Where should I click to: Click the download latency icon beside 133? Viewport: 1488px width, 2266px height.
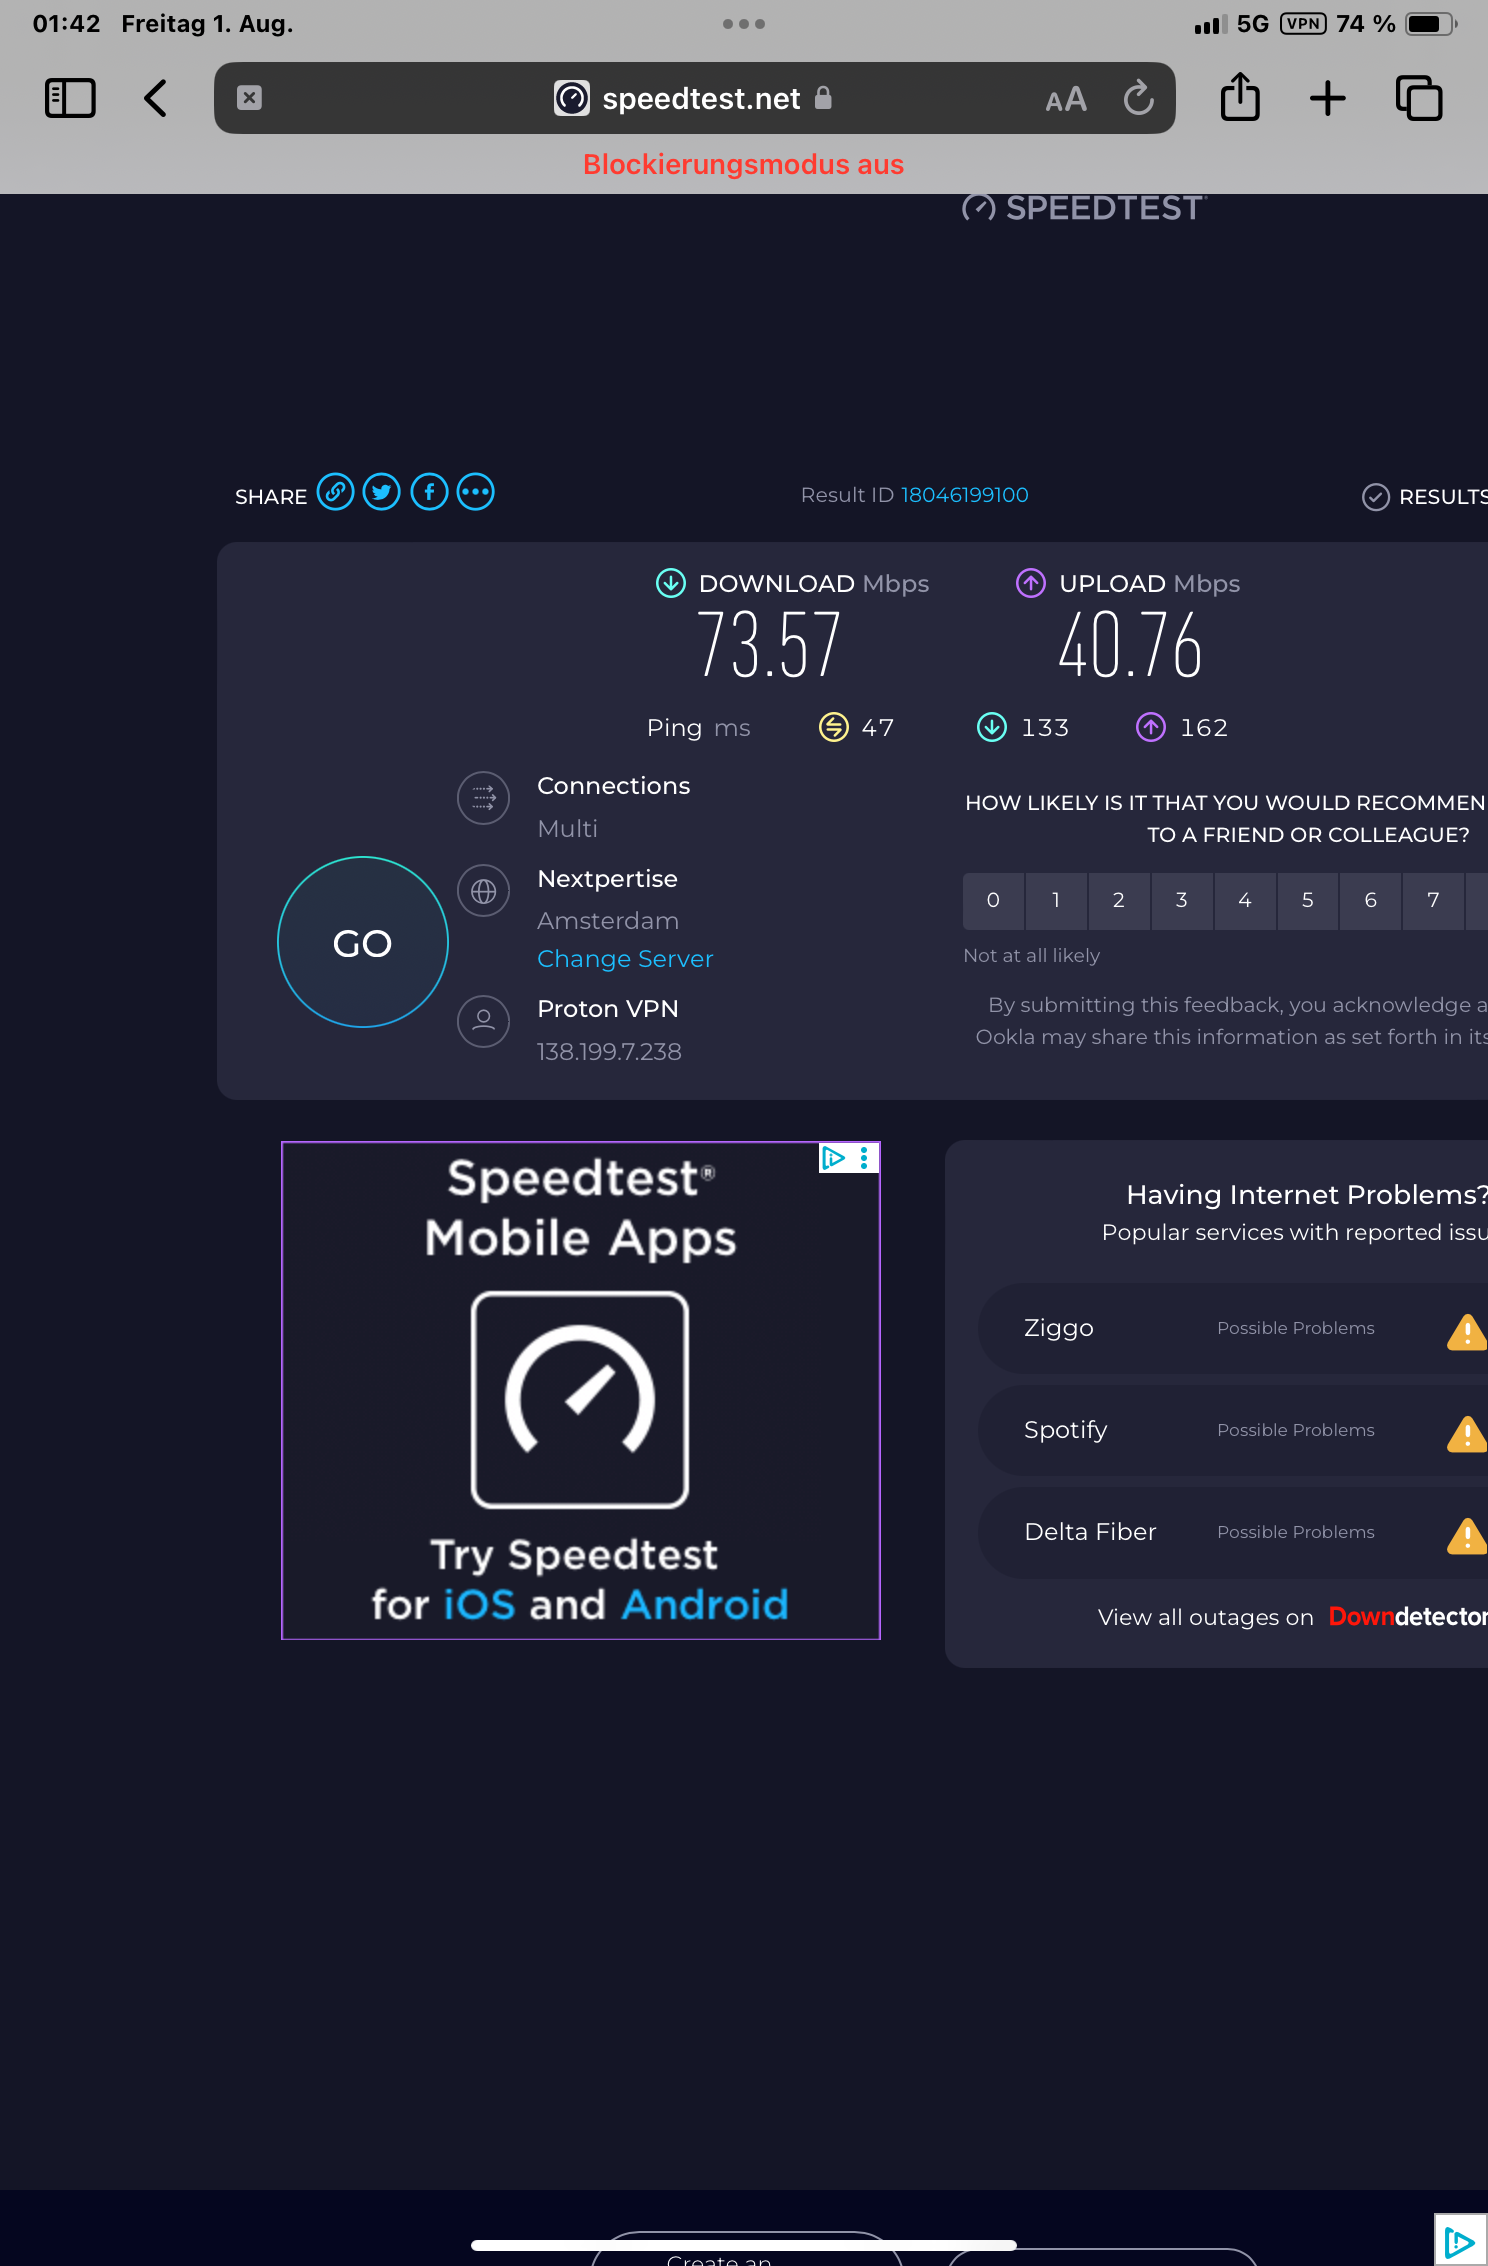992,727
